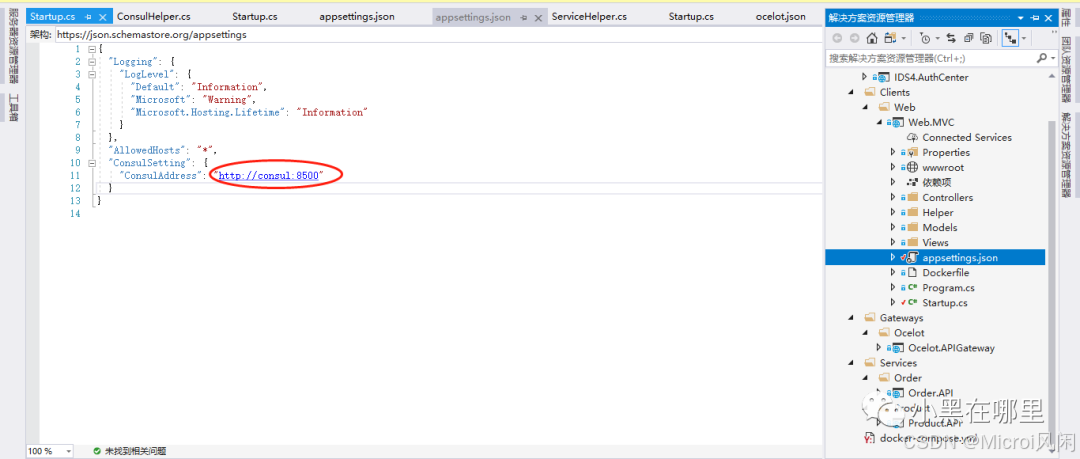Viewport: 1080px width, 459px height.
Task: Click the http://consul:8500 link in editor
Action: [269, 176]
